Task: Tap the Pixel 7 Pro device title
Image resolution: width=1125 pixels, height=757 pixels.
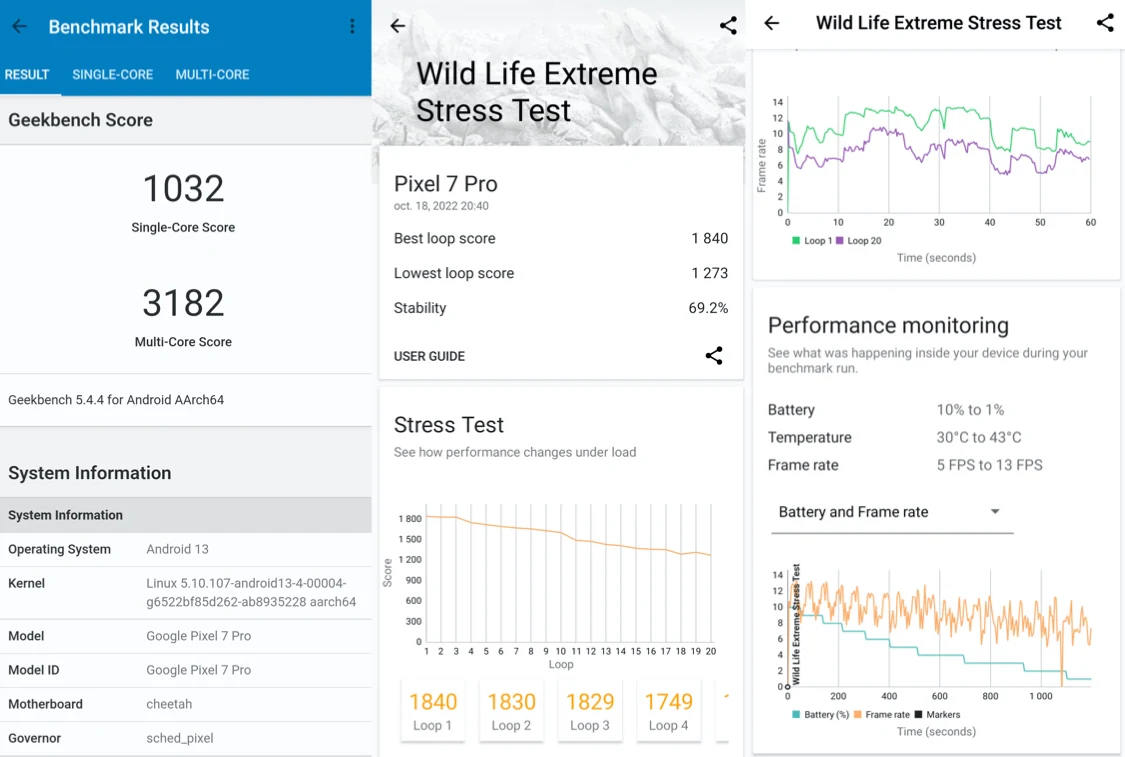Action: click(446, 184)
